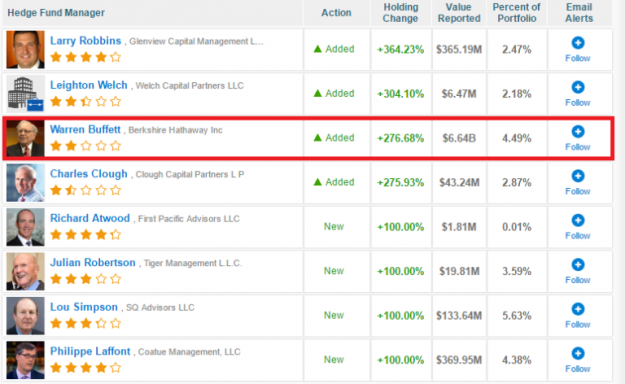This screenshot has width=625, height=384.
Task: Open Julian Robertson profile link
Action: point(92,262)
